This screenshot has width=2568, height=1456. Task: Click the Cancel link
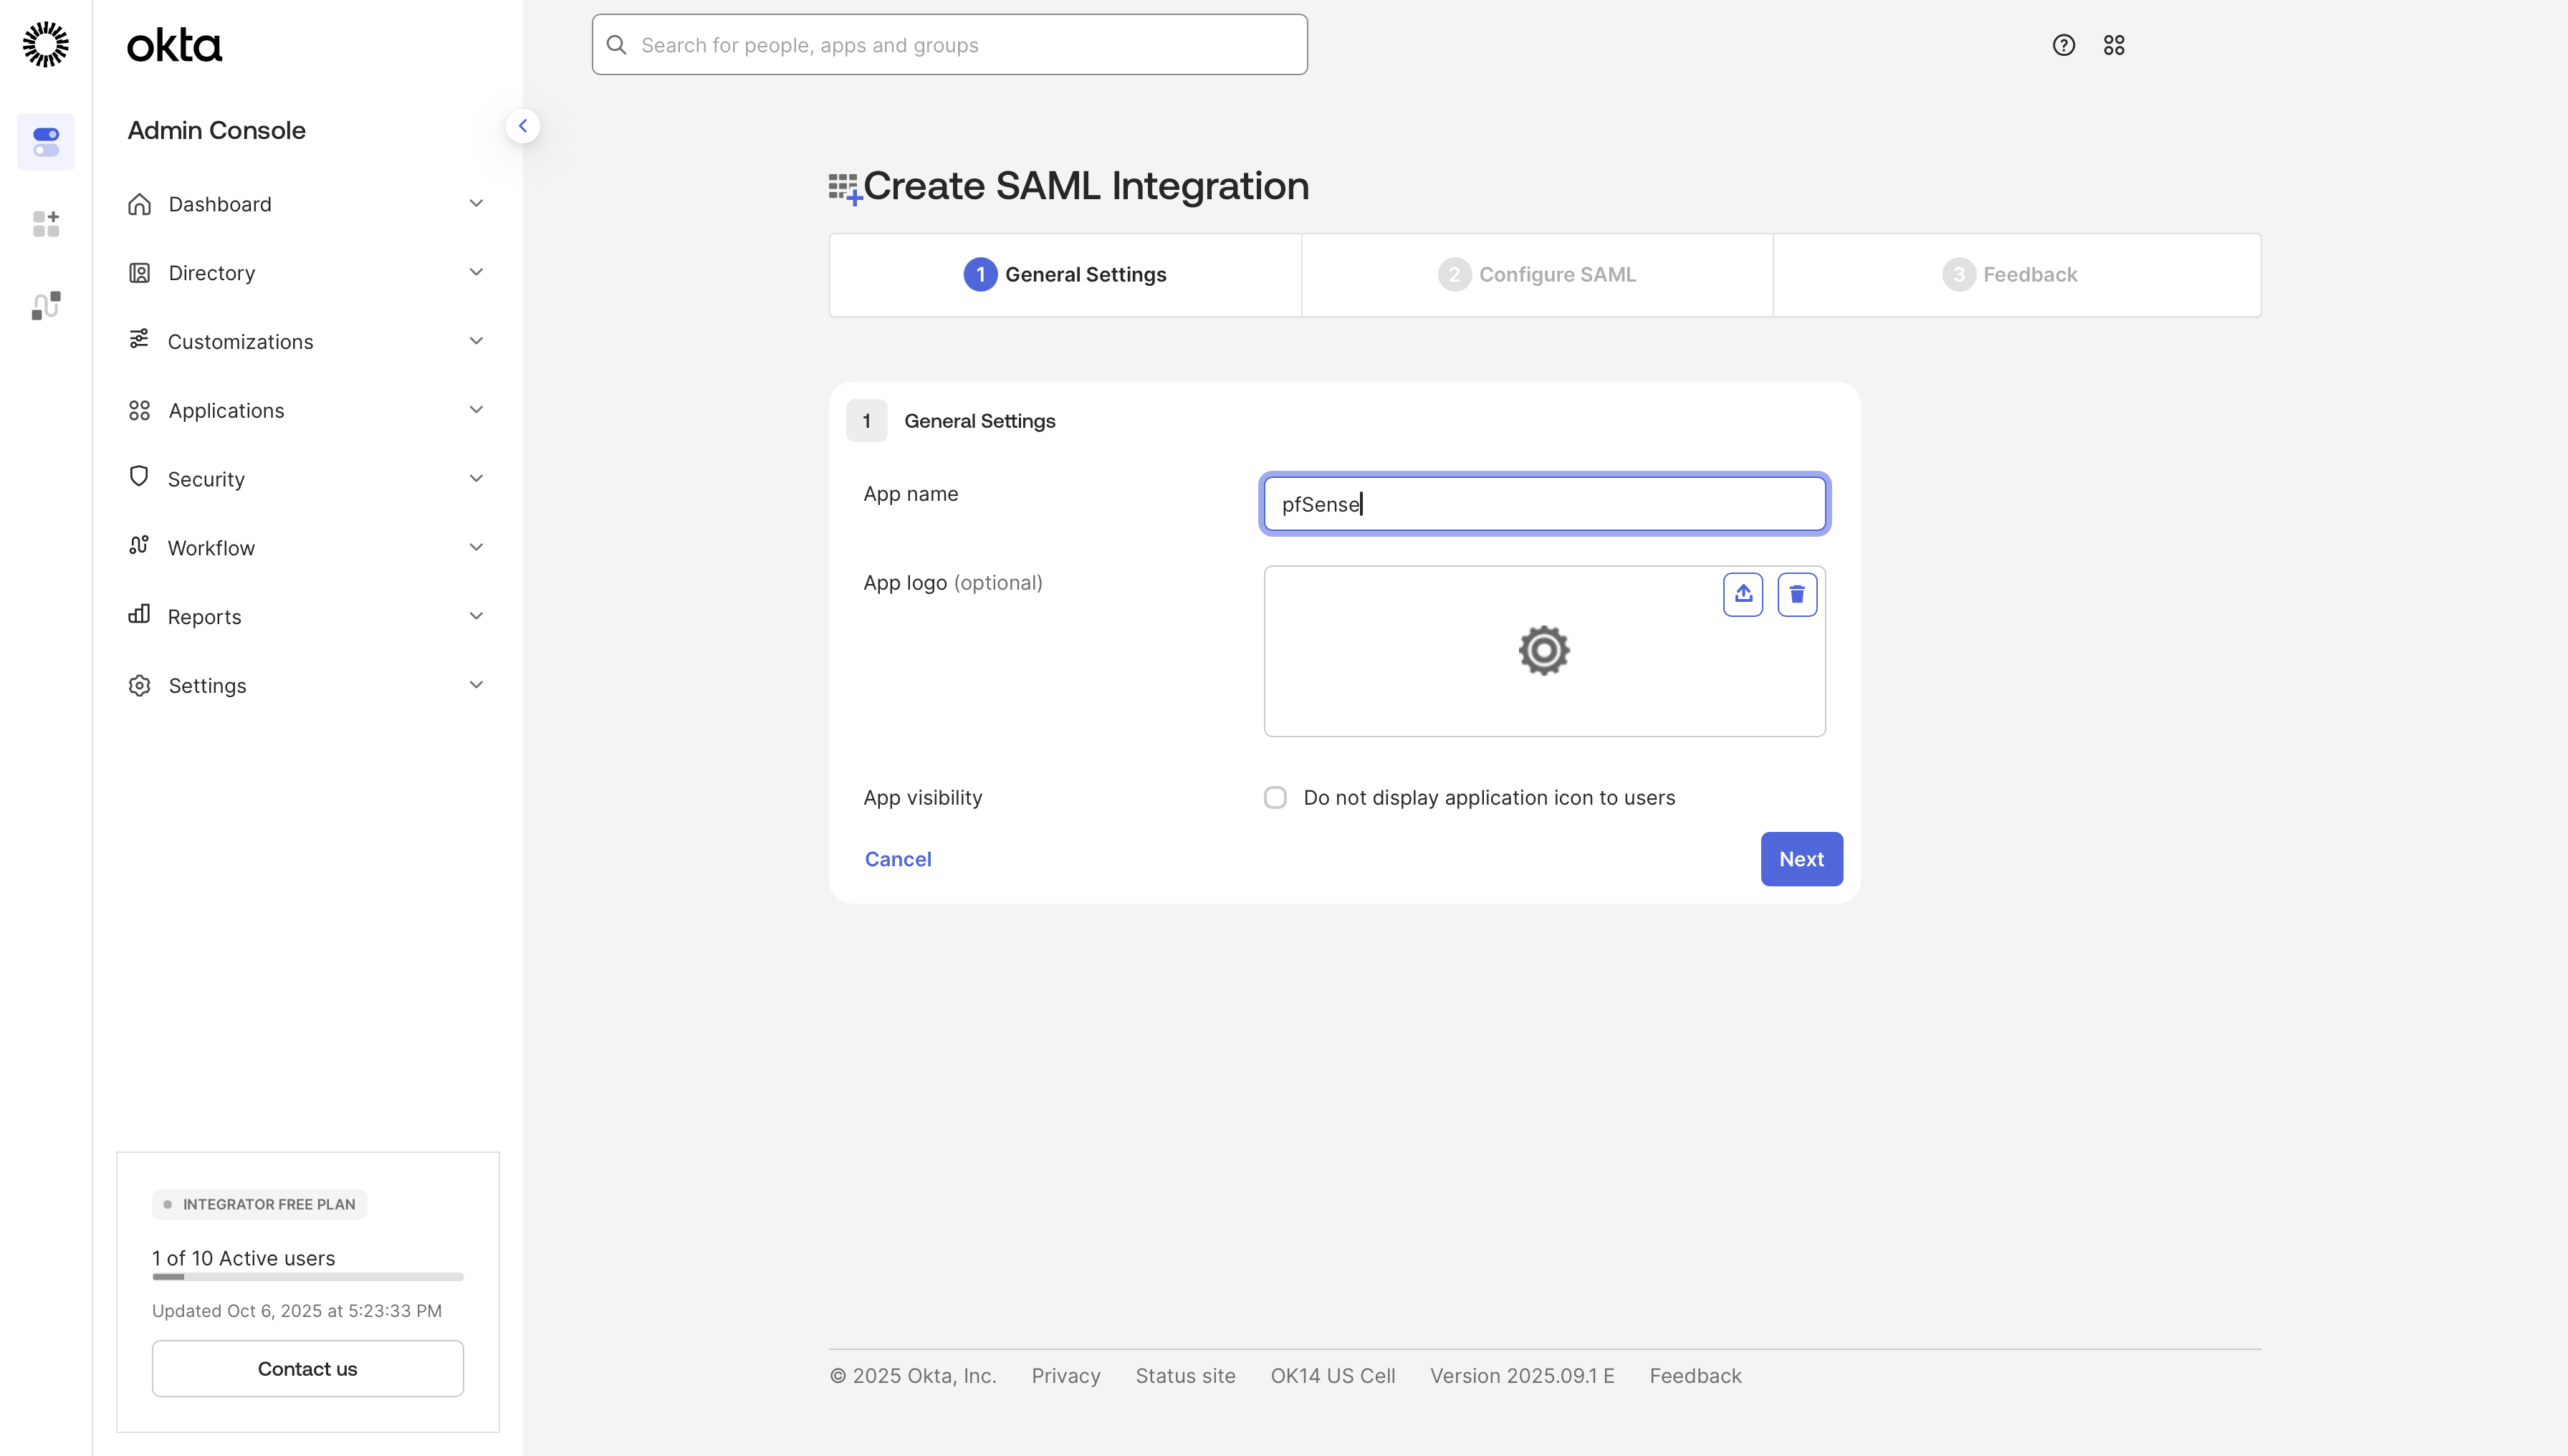[x=897, y=858]
